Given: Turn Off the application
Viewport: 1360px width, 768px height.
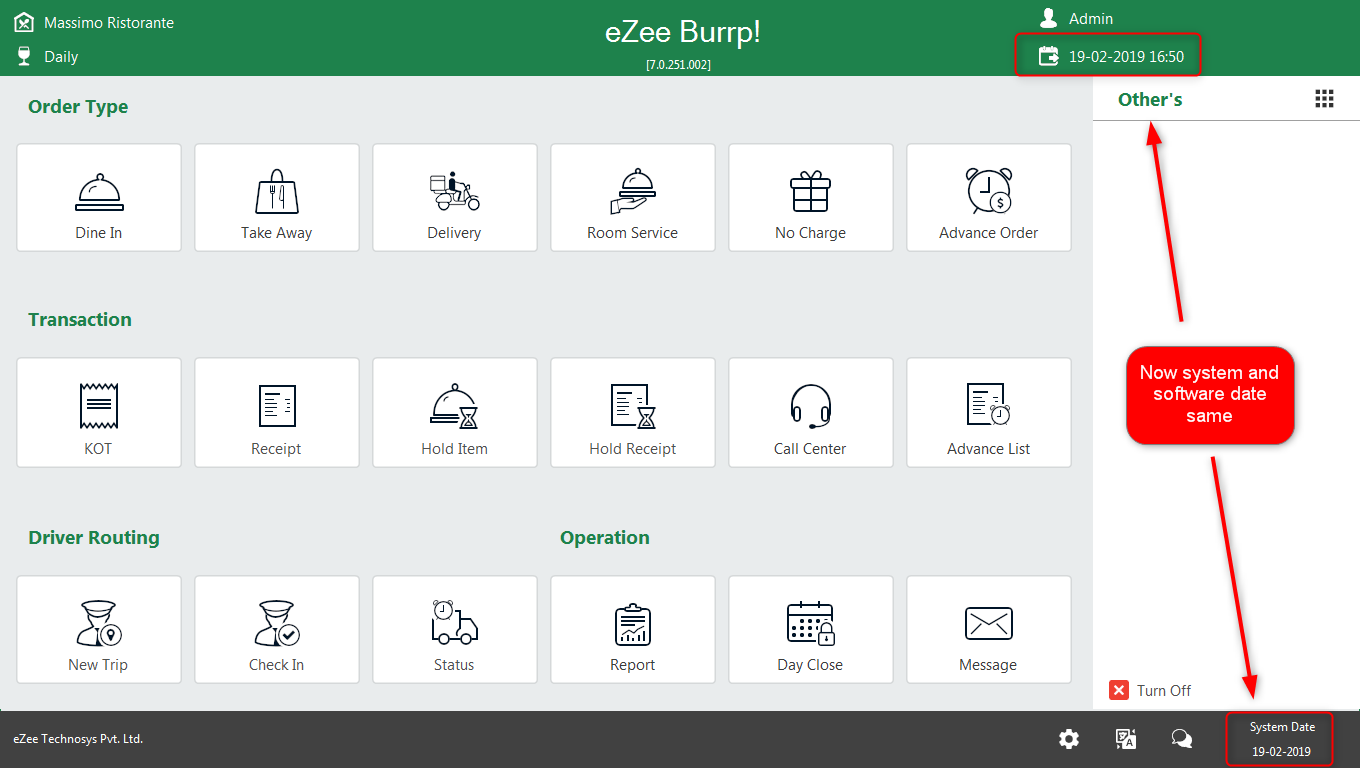Looking at the screenshot, I should click(x=1150, y=690).
